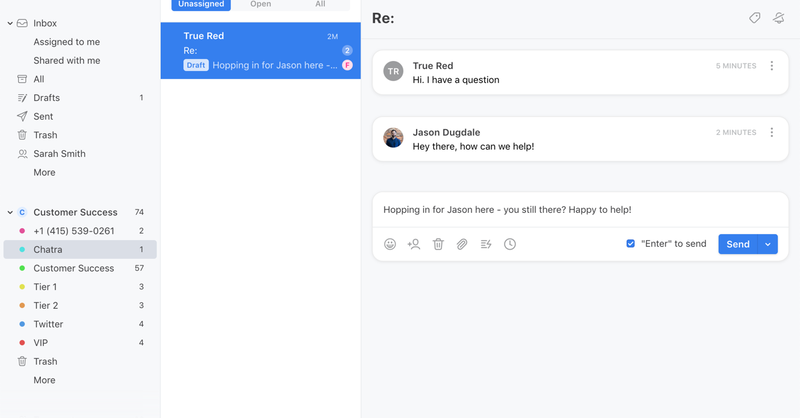Discard the draft with the trash icon
The image size is (800, 418).
click(x=438, y=244)
